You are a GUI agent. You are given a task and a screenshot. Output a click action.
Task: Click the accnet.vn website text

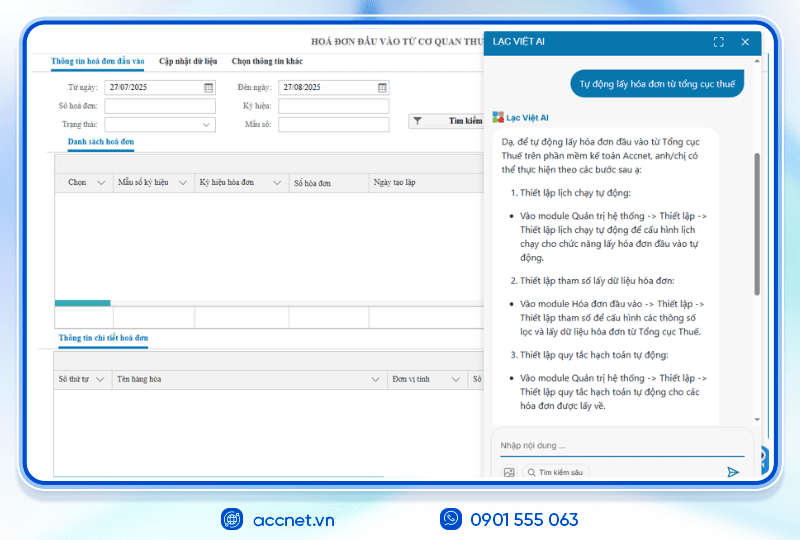pyautogui.click(x=293, y=520)
